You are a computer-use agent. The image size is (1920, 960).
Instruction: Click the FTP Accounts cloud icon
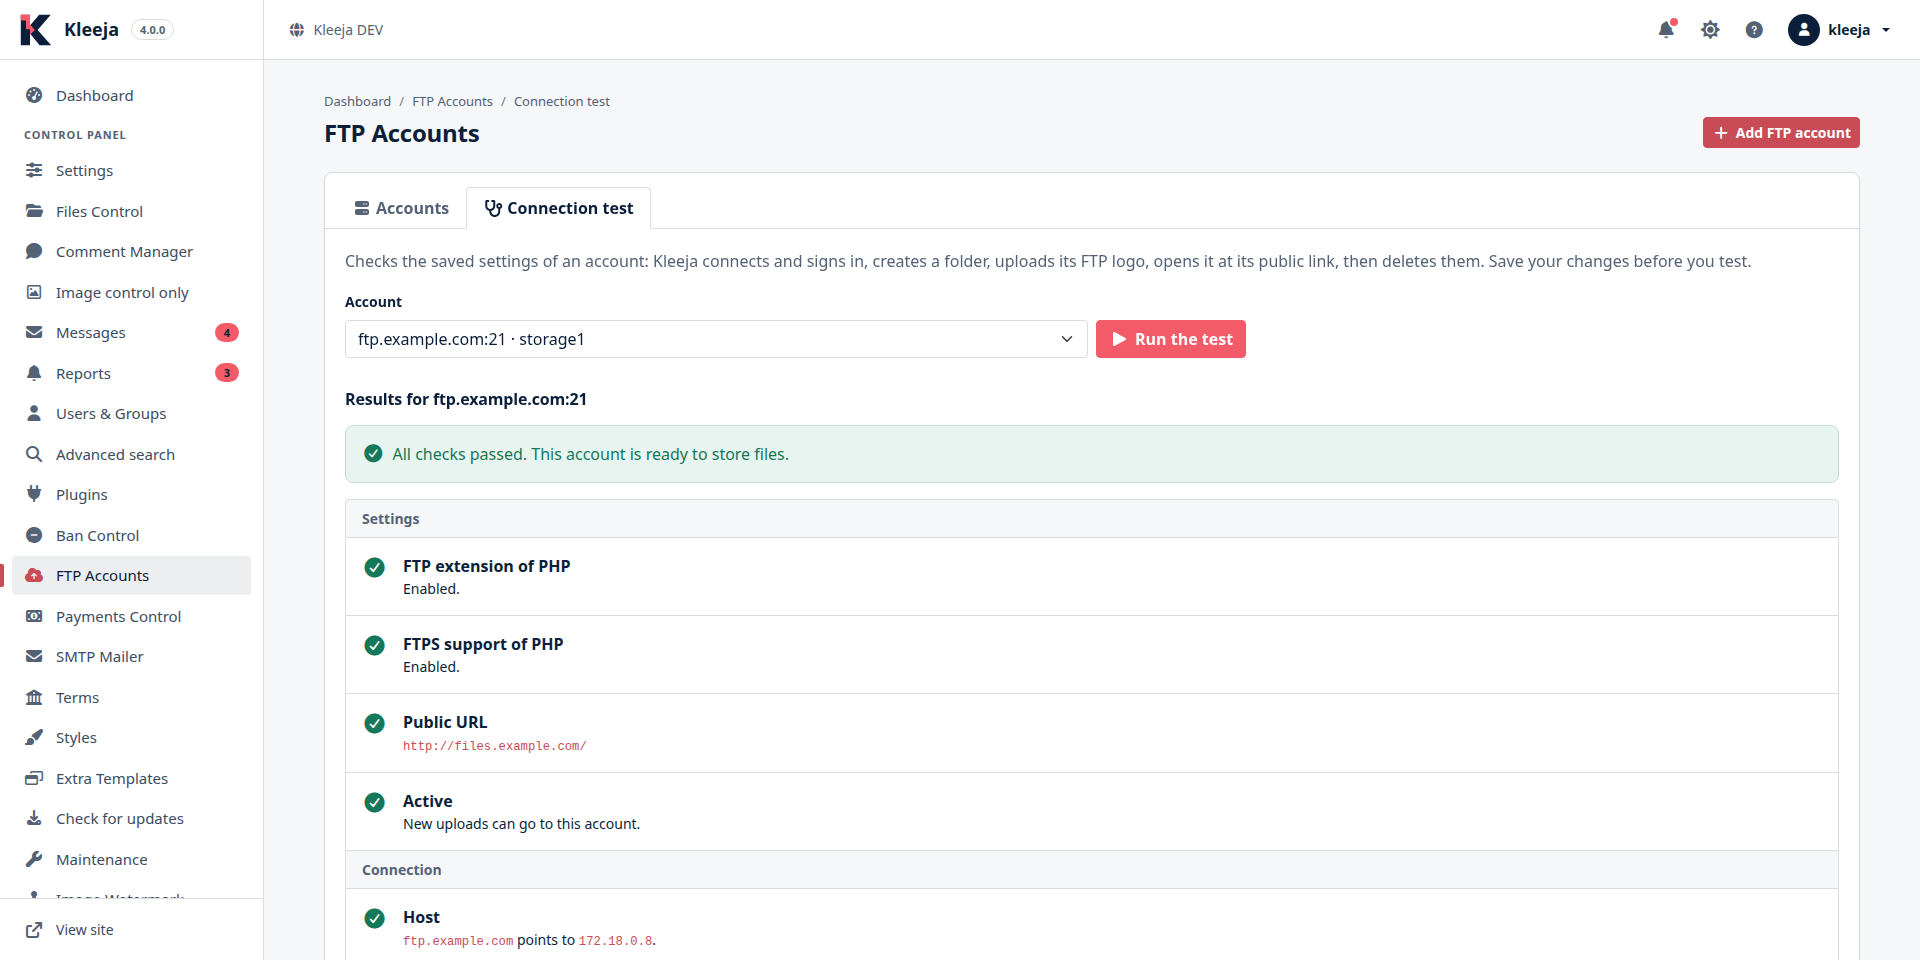(x=34, y=575)
